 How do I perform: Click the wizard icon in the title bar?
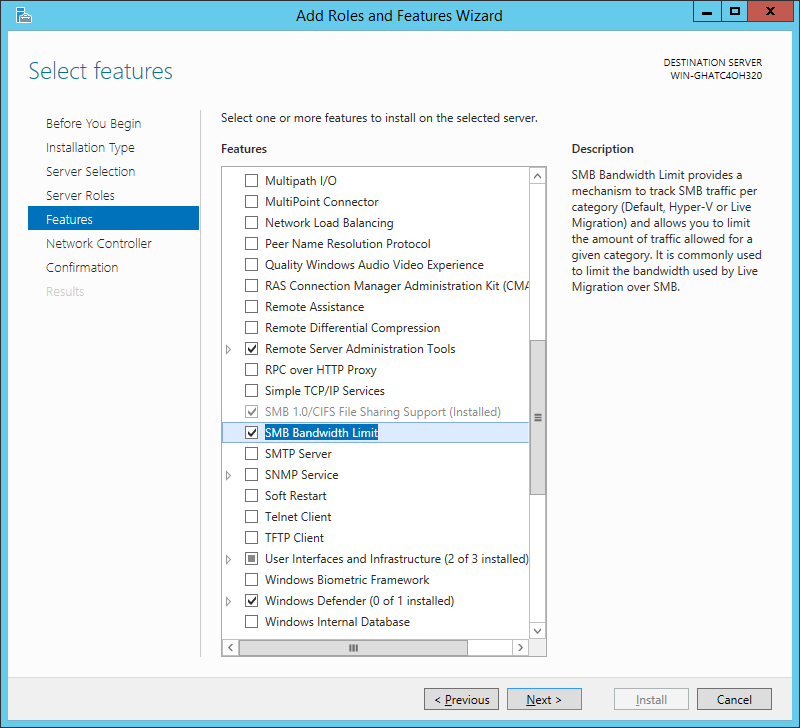[x=23, y=15]
